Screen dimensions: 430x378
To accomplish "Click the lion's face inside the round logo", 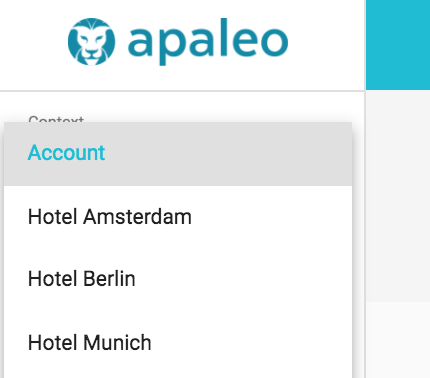I will pyautogui.click(x=91, y=43).
